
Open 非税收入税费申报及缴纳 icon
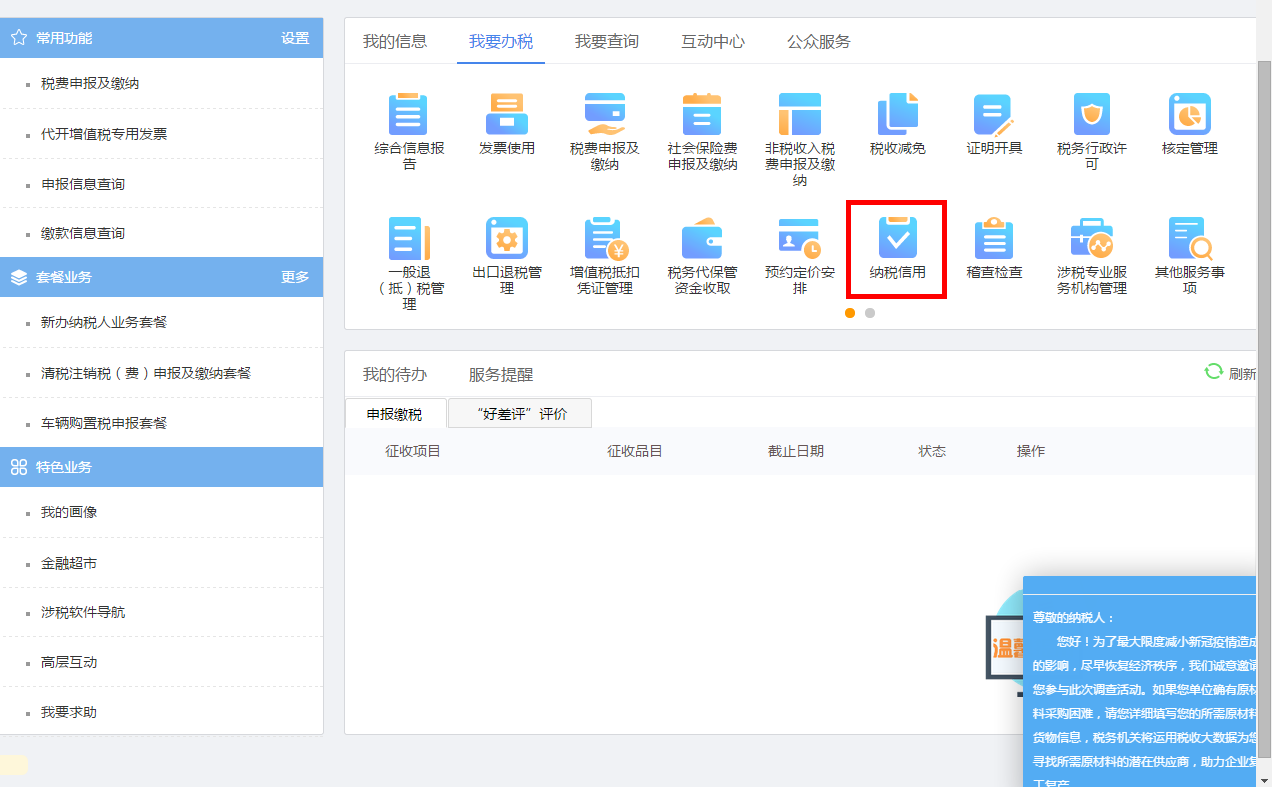click(800, 114)
